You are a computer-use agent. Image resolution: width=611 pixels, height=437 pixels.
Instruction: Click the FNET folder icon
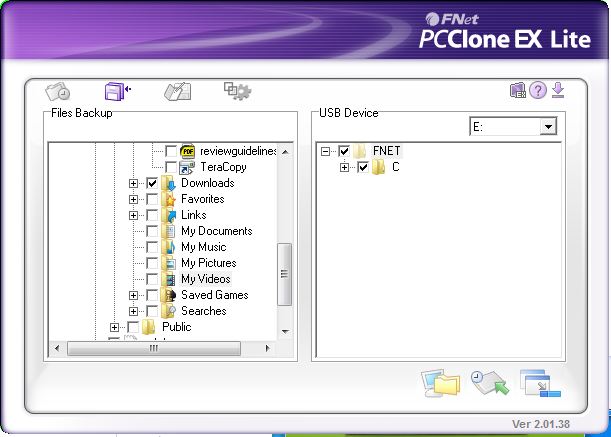360,151
